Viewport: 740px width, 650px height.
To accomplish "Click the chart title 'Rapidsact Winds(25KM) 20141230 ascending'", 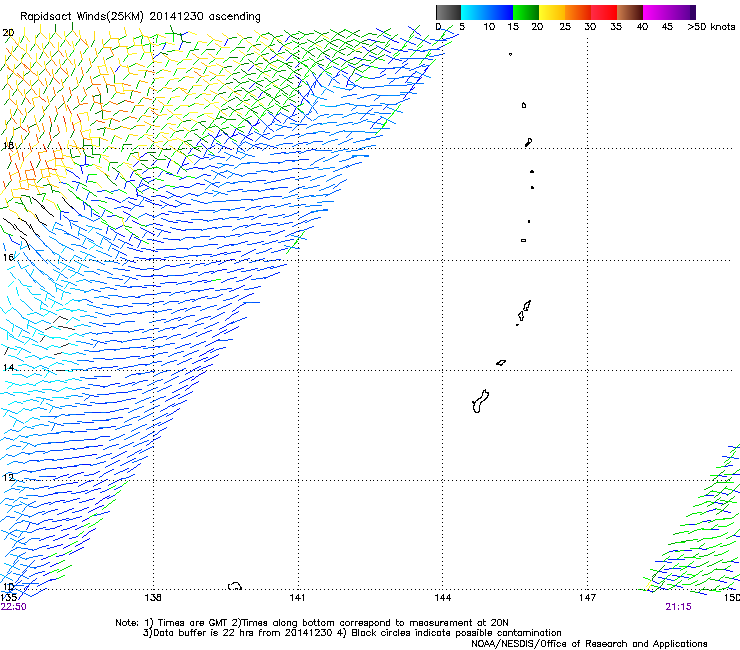I will pyautogui.click(x=140, y=17).
